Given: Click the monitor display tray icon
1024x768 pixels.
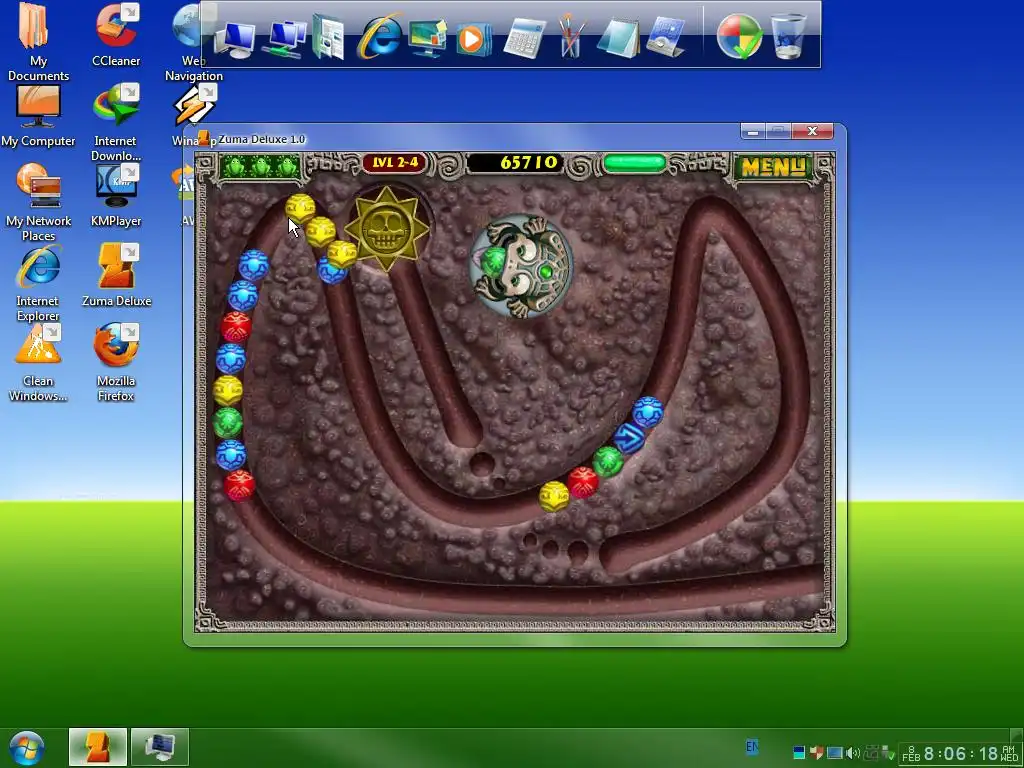Looking at the screenshot, I should point(835,753).
